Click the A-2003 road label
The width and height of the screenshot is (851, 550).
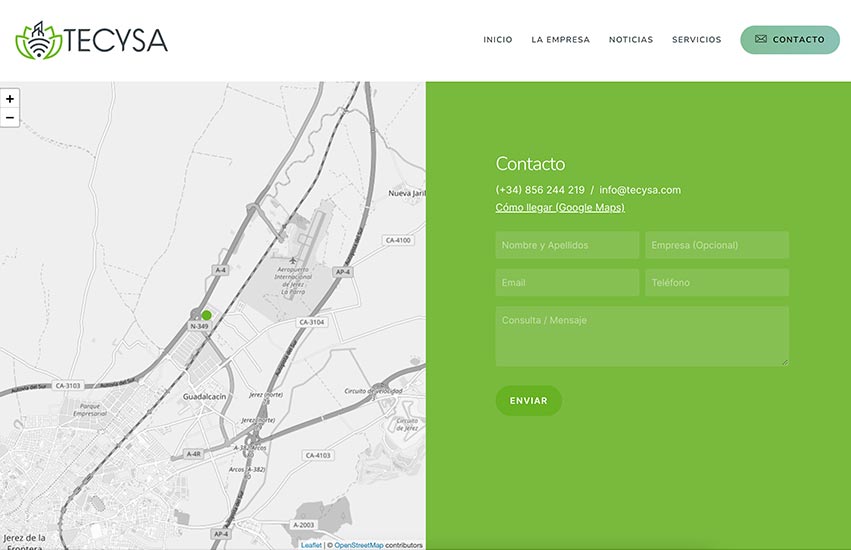pyautogui.click(x=303, y=524)
